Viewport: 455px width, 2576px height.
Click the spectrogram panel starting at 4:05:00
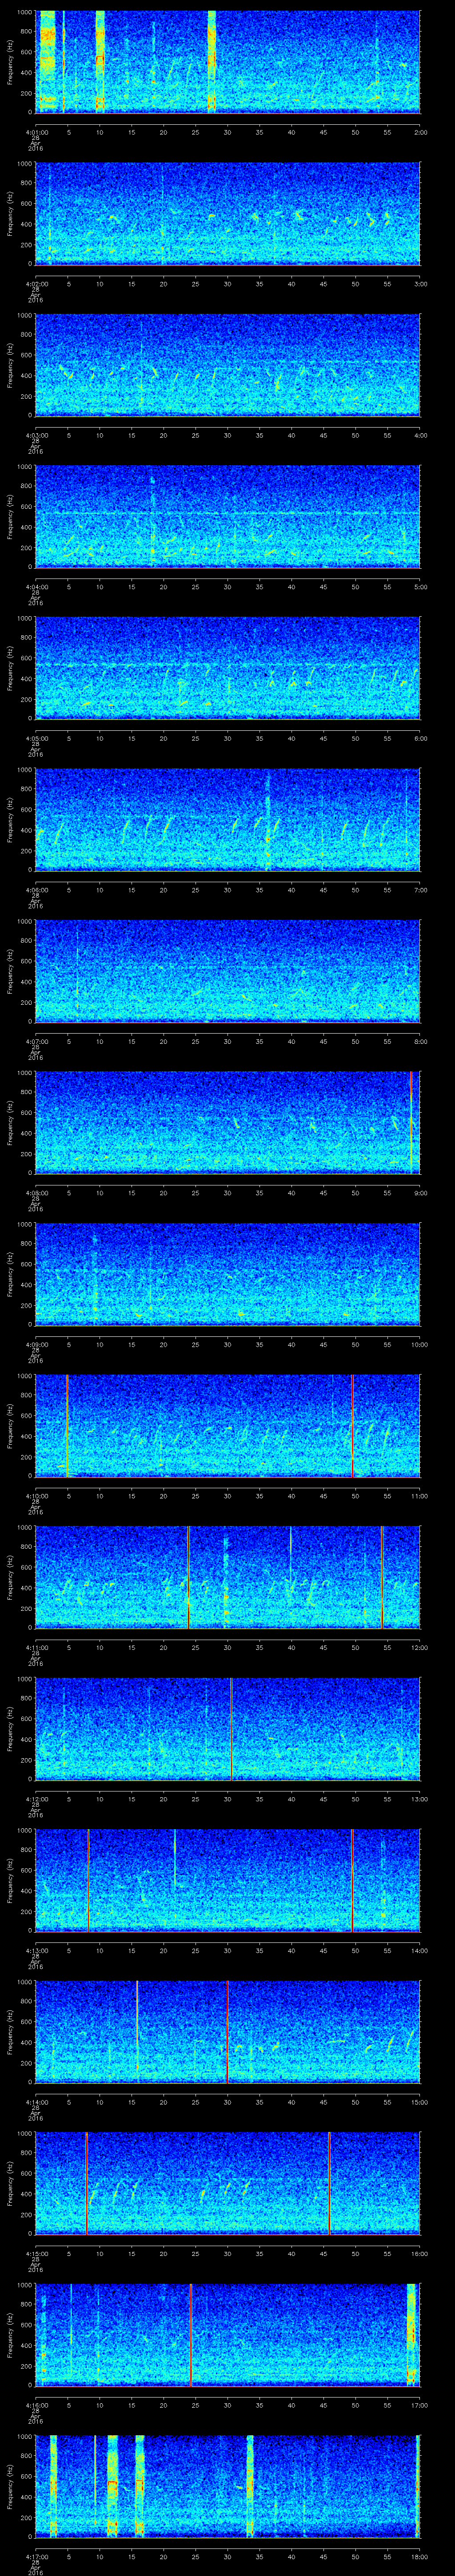228,668
